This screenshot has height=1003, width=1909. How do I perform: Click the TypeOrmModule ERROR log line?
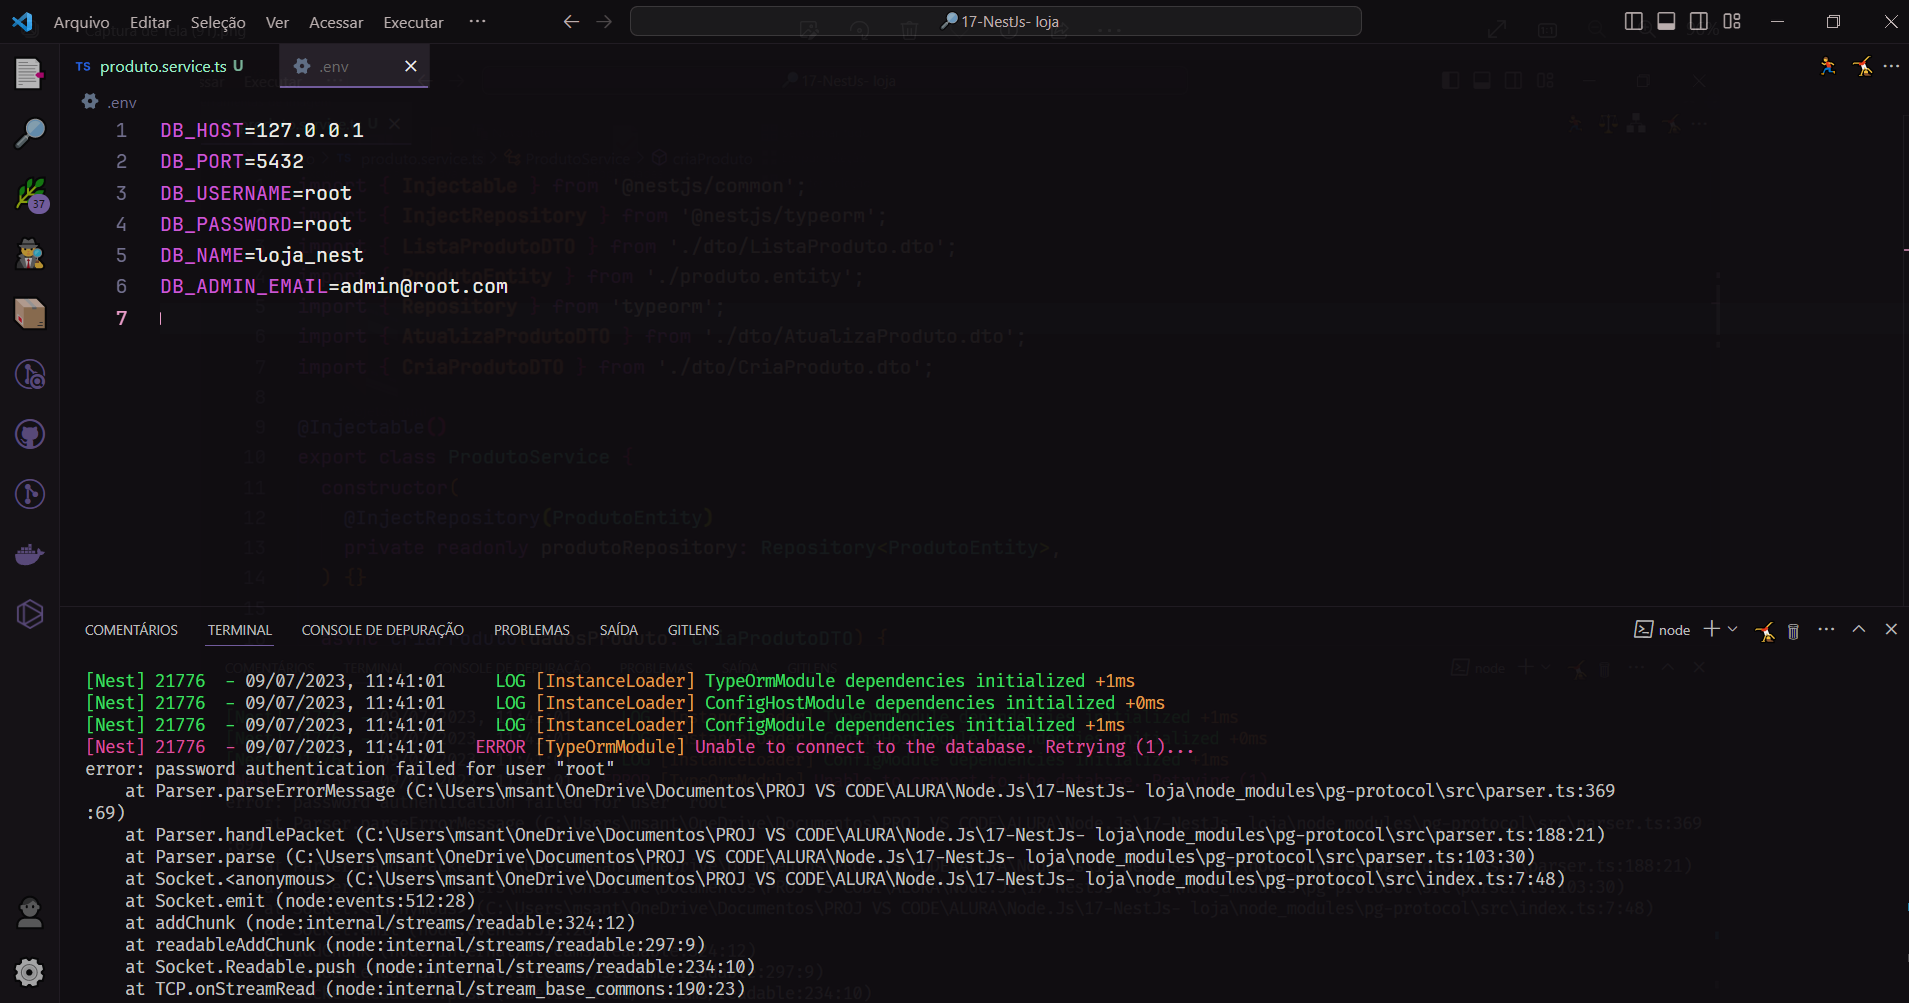coord(640,747)
